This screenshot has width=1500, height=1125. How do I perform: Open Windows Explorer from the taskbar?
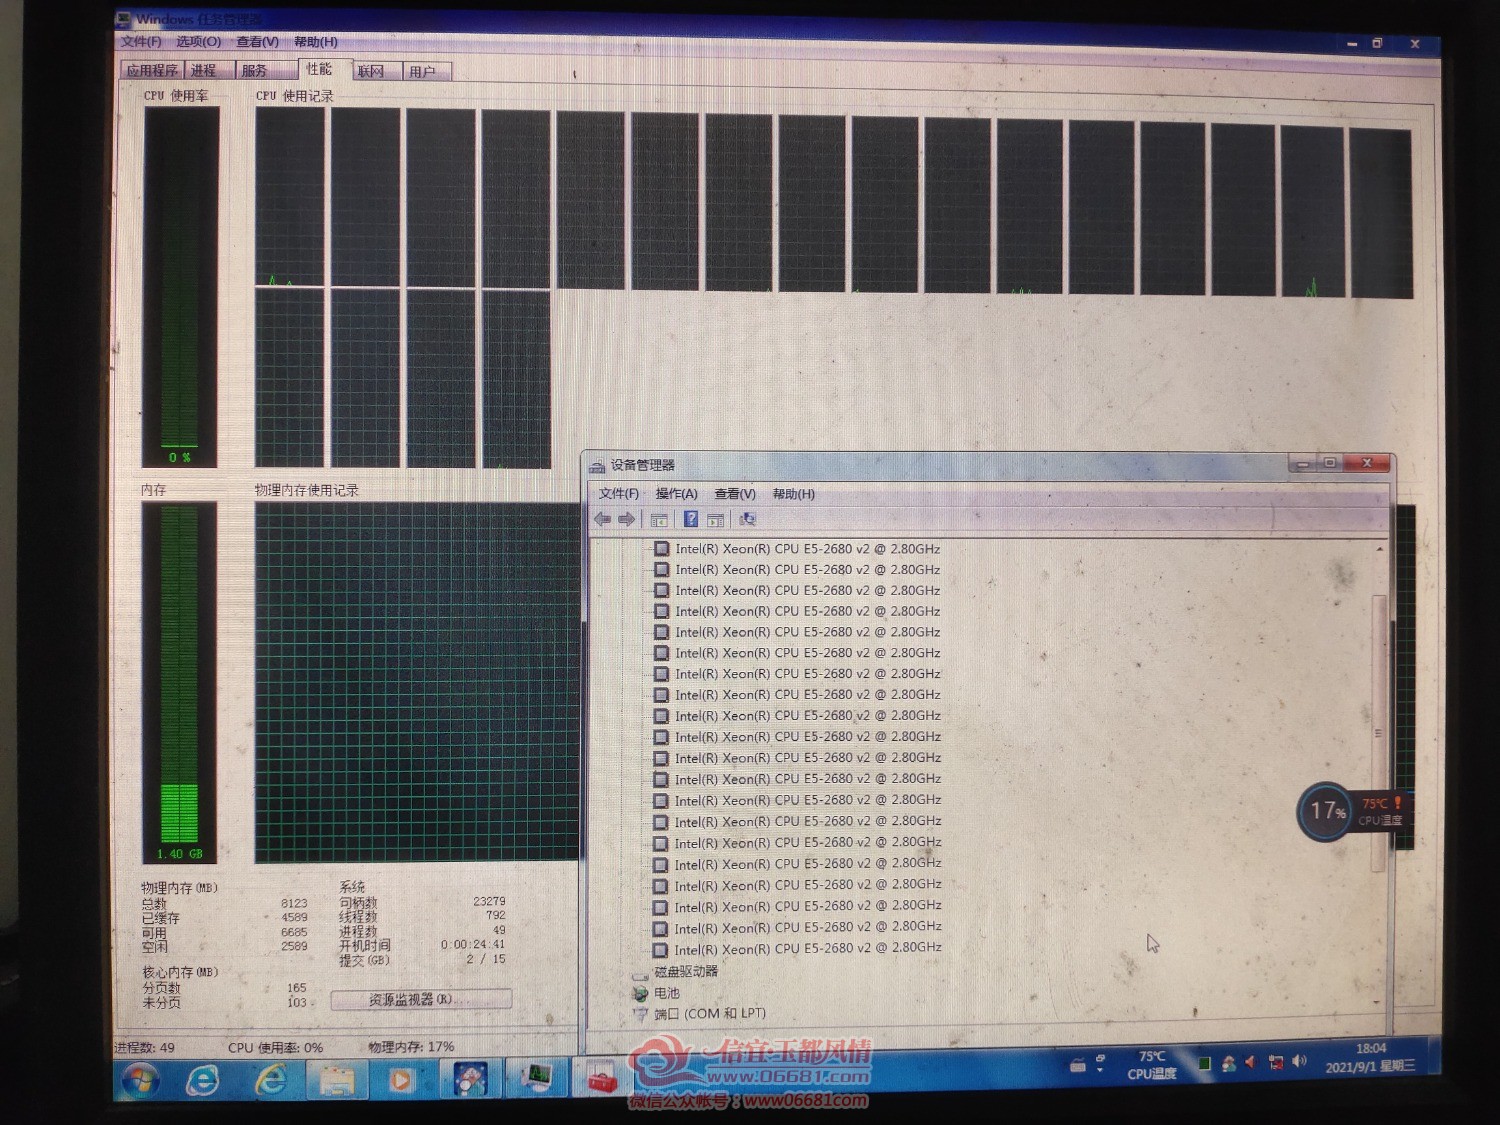pyautogui.click(x=337, y=1080)
